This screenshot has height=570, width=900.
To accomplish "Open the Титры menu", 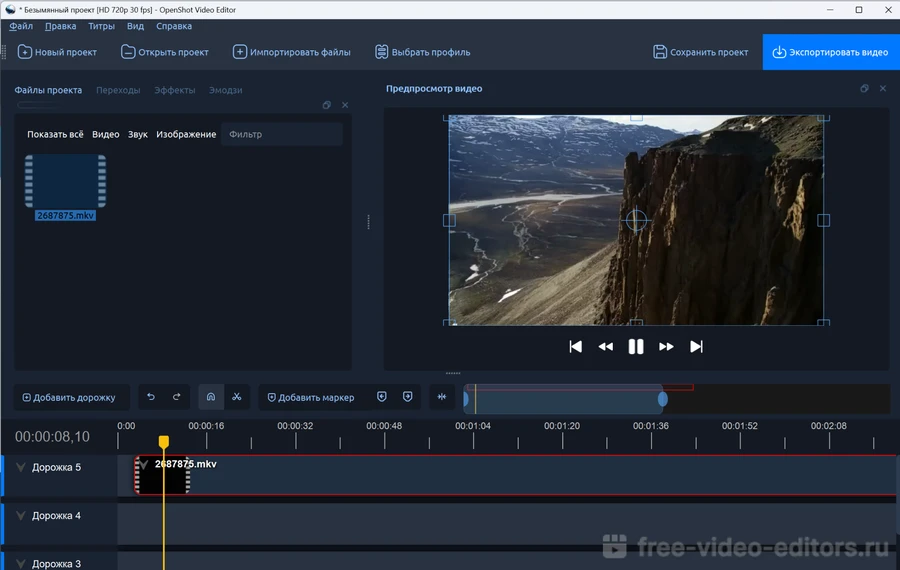I will (101, 26).
